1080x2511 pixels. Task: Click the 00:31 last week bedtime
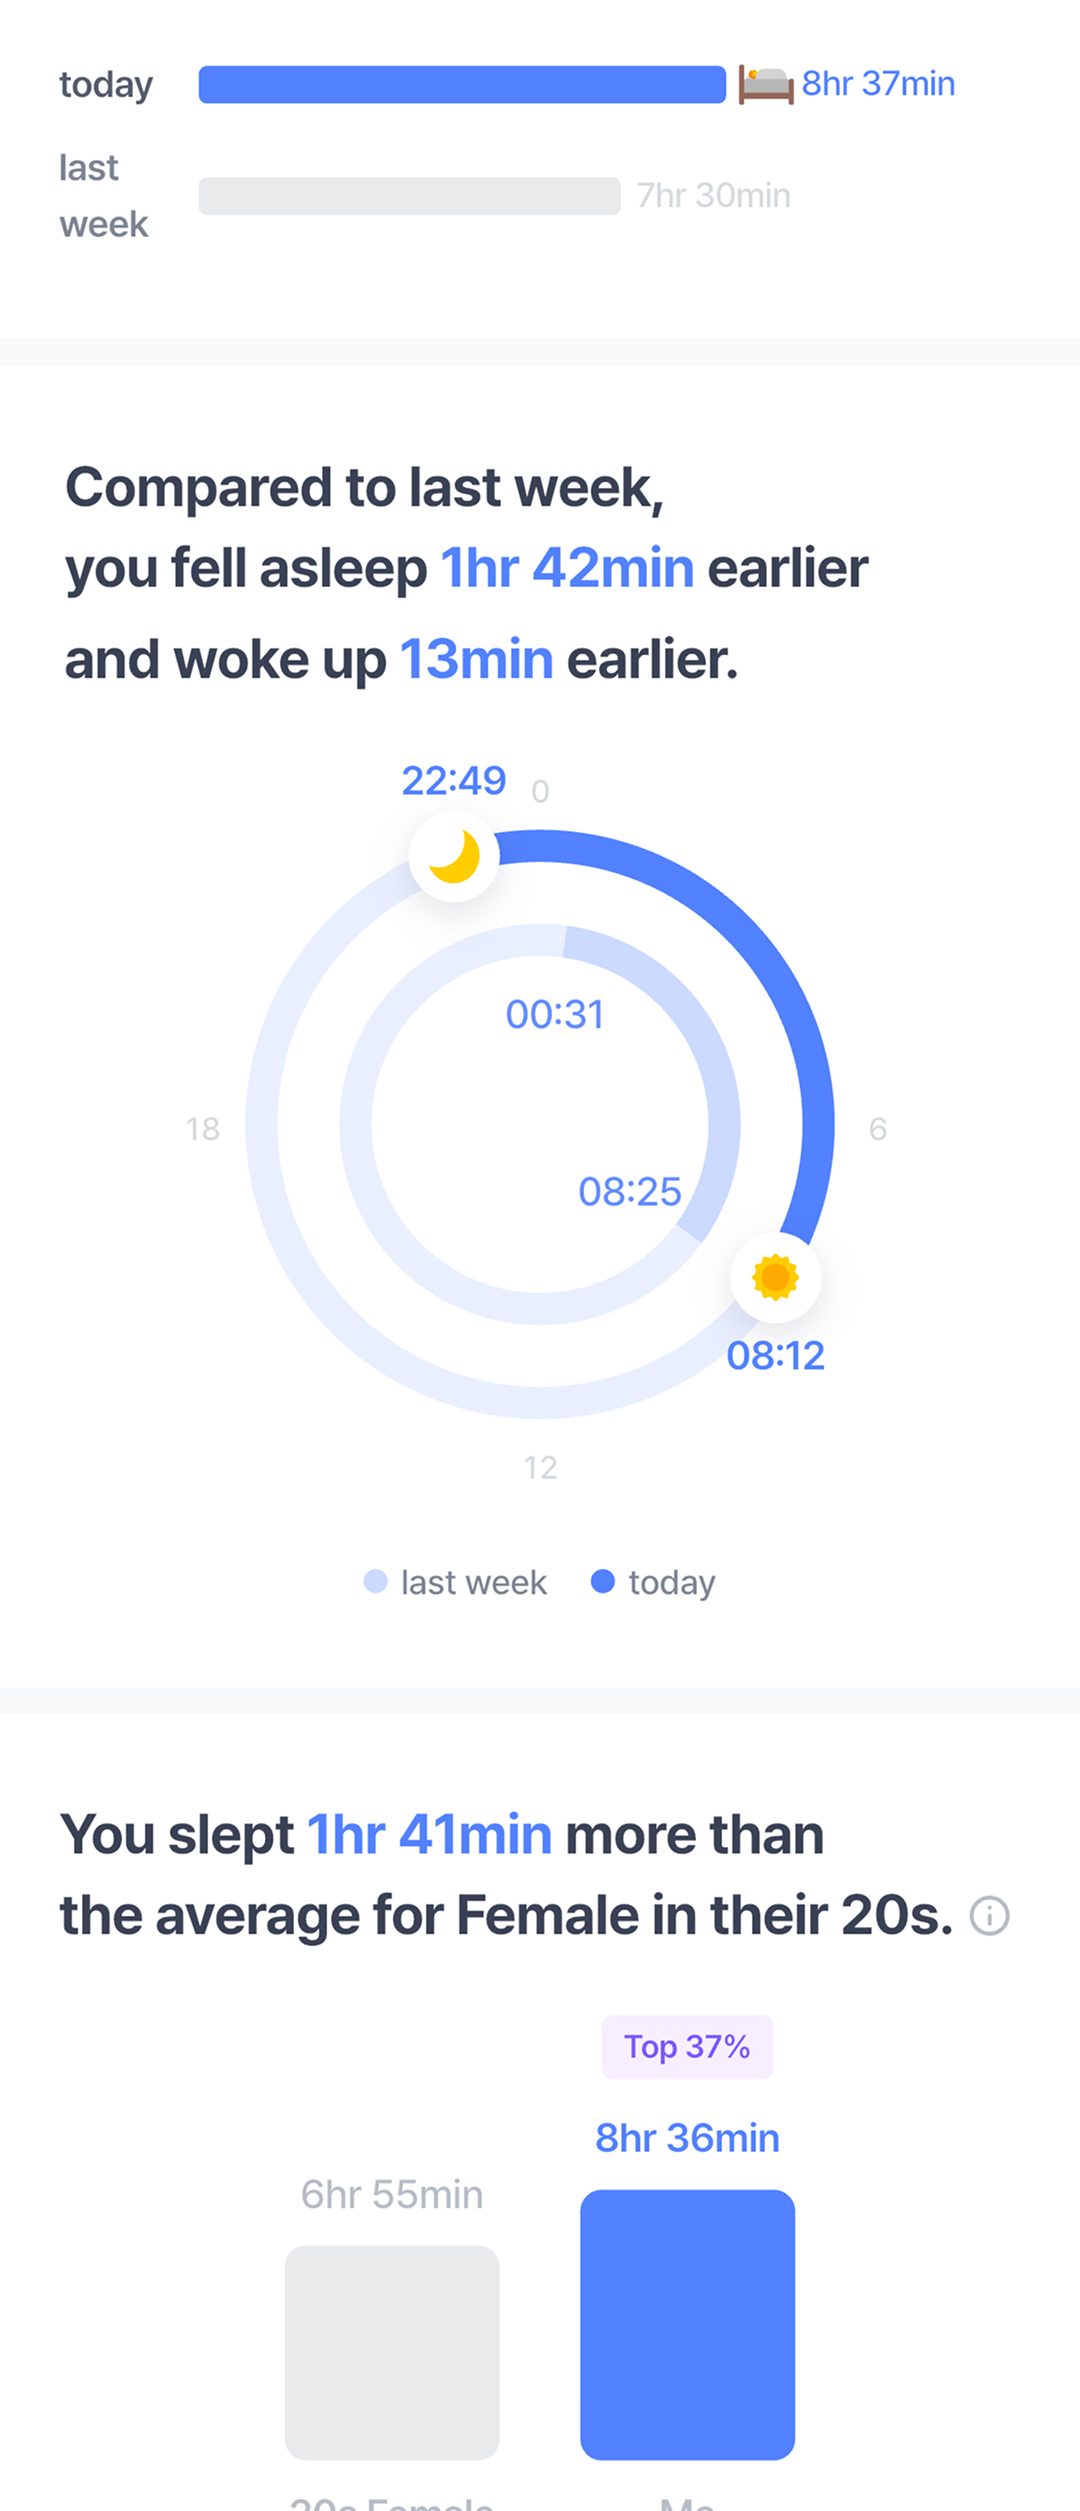554,1014
